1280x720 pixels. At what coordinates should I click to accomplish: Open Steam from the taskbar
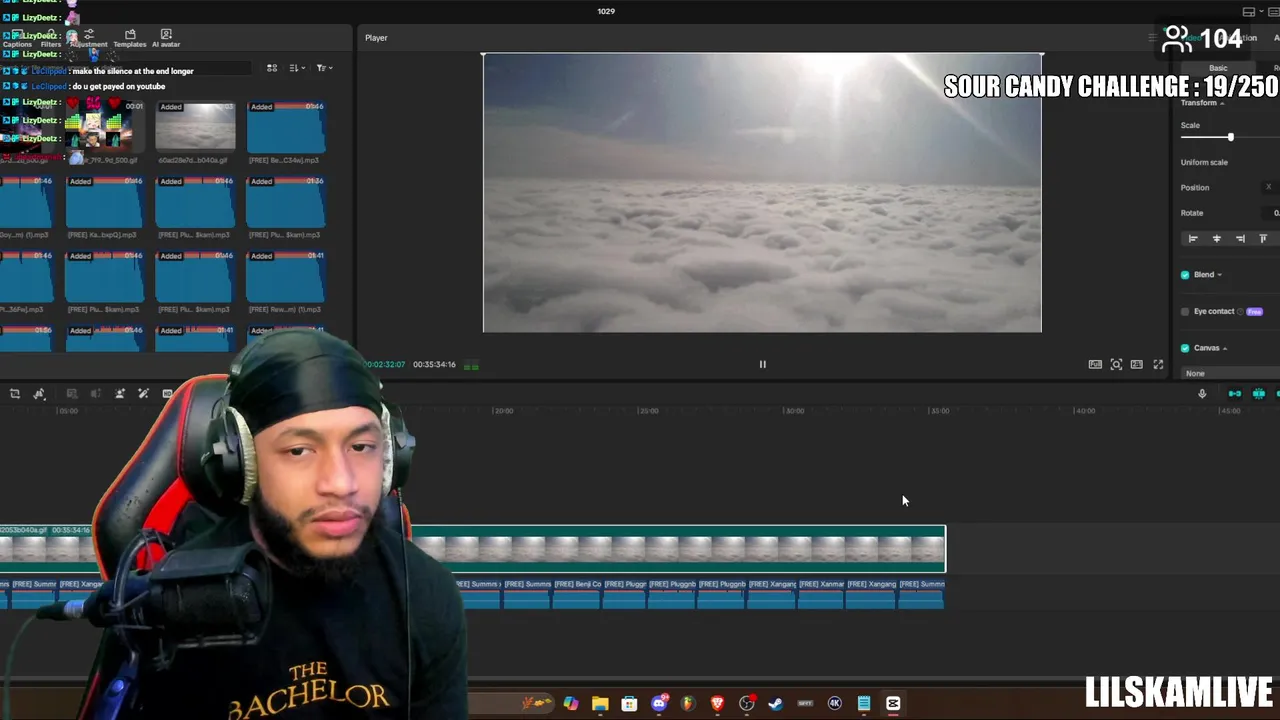point(775,704)
